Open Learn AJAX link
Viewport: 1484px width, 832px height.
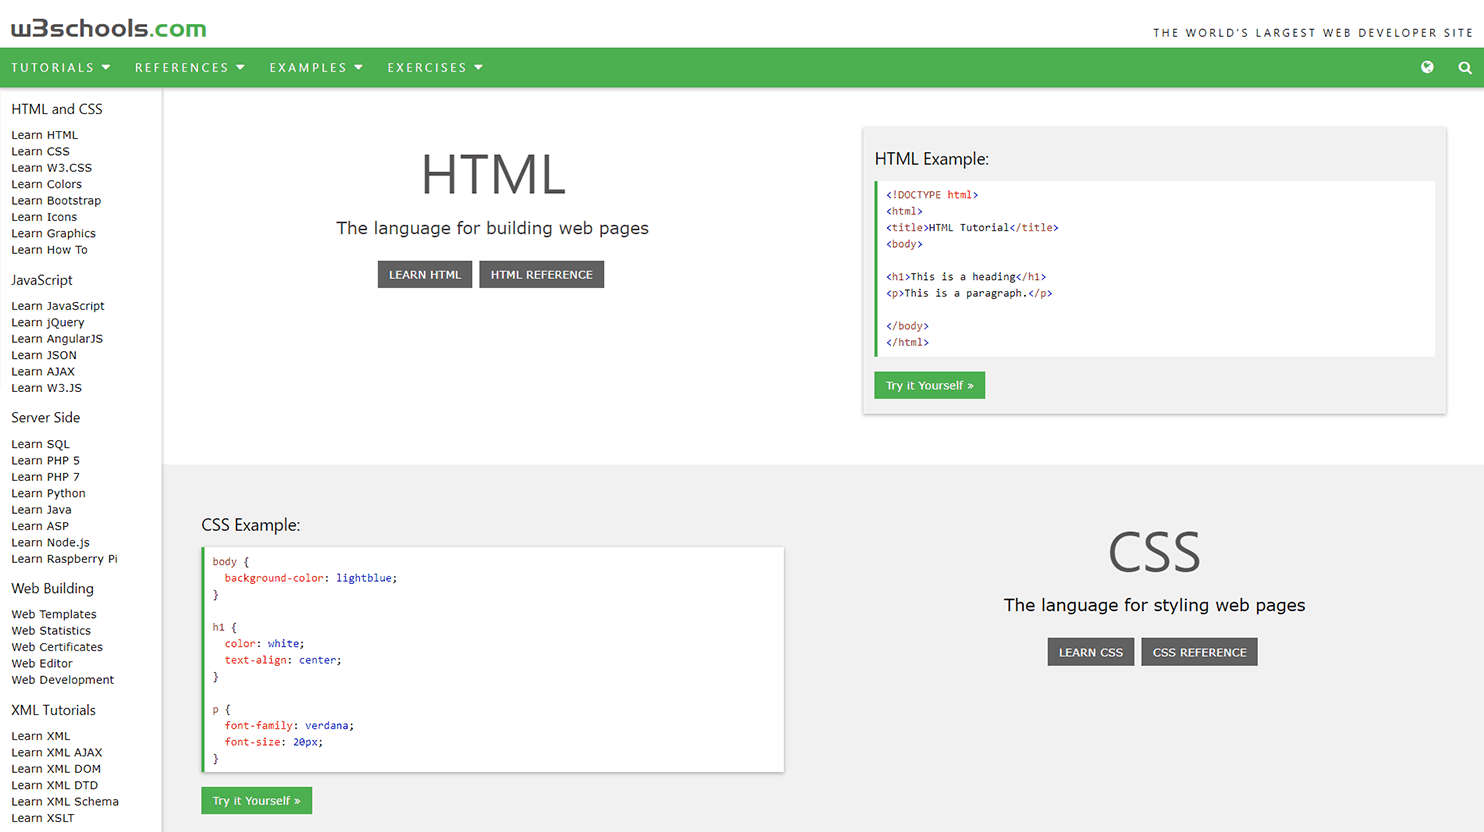(x=43, y=371)
